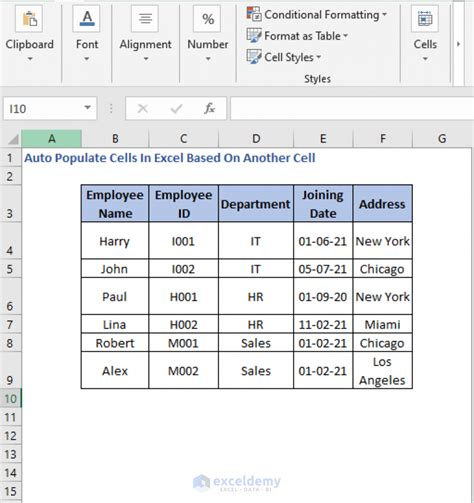Click the 'Employee Name' header cell
The image size is (474, 503).
(115, 204)
